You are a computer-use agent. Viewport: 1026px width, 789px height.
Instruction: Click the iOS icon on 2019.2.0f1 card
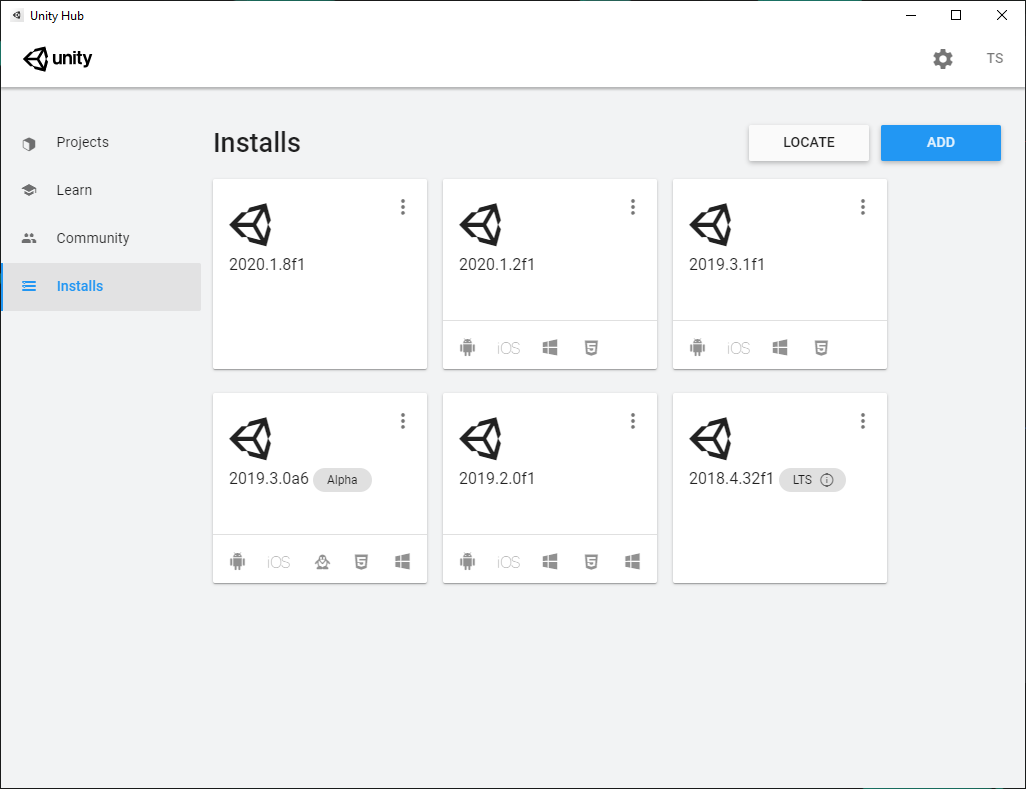click(508, 562)
